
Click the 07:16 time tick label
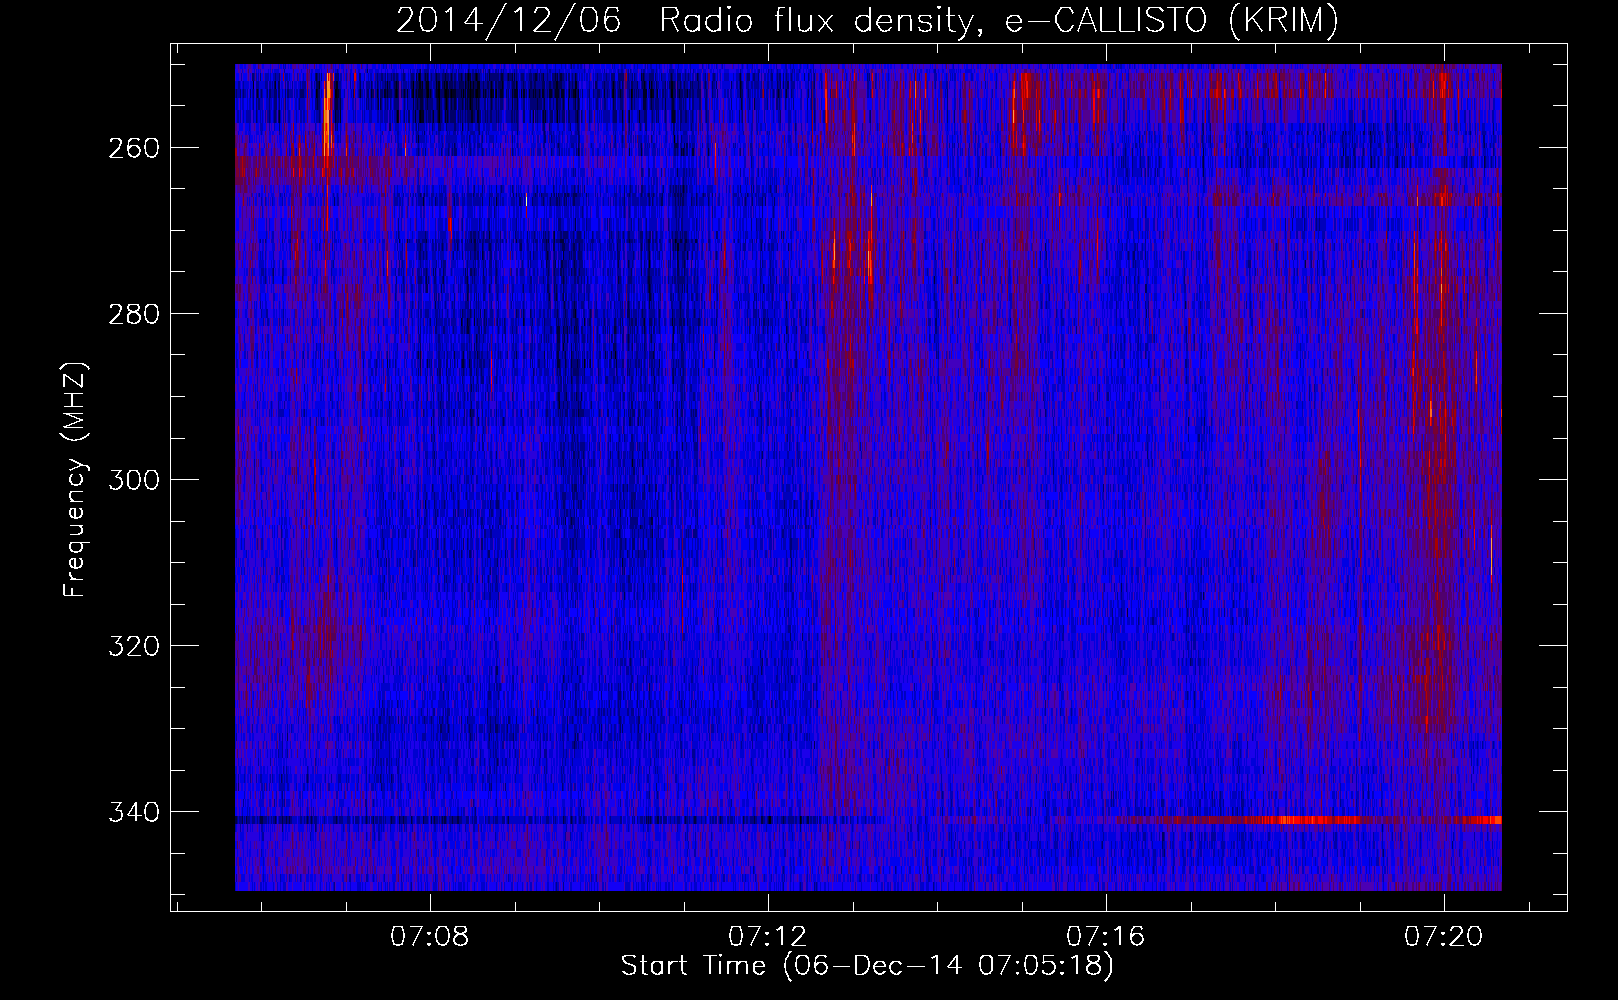[x=1106, y=937]
